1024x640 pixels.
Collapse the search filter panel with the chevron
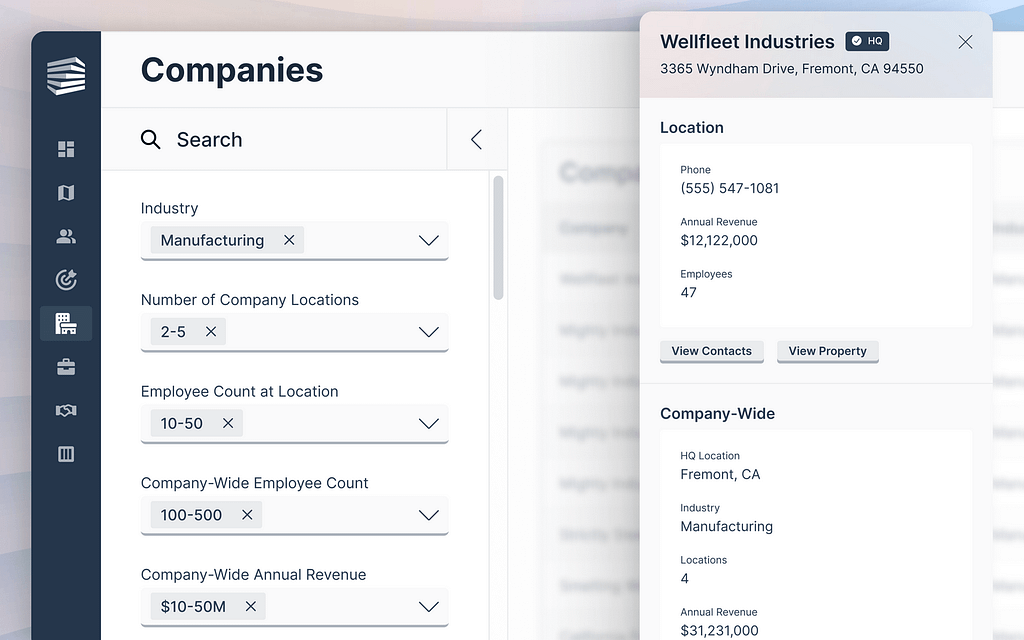tap(476, 140)
